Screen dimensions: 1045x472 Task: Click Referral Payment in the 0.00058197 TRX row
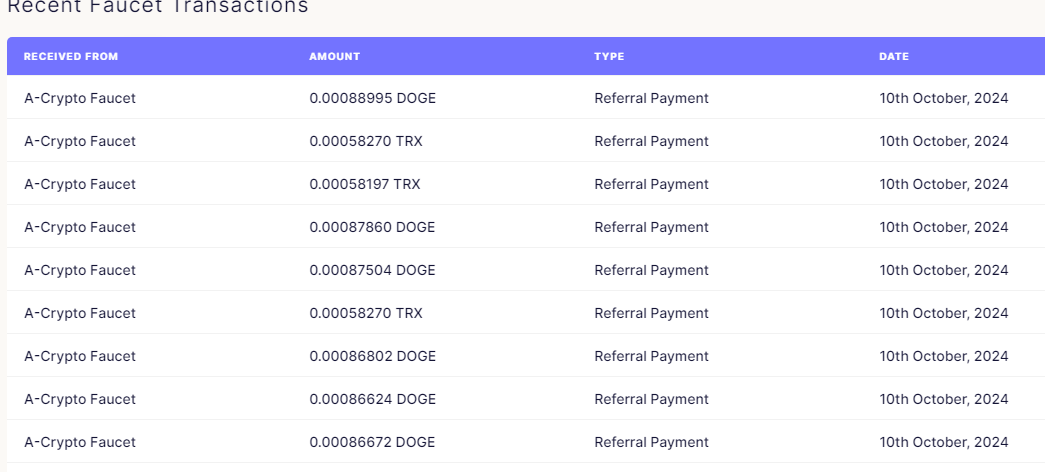(651, 184)
